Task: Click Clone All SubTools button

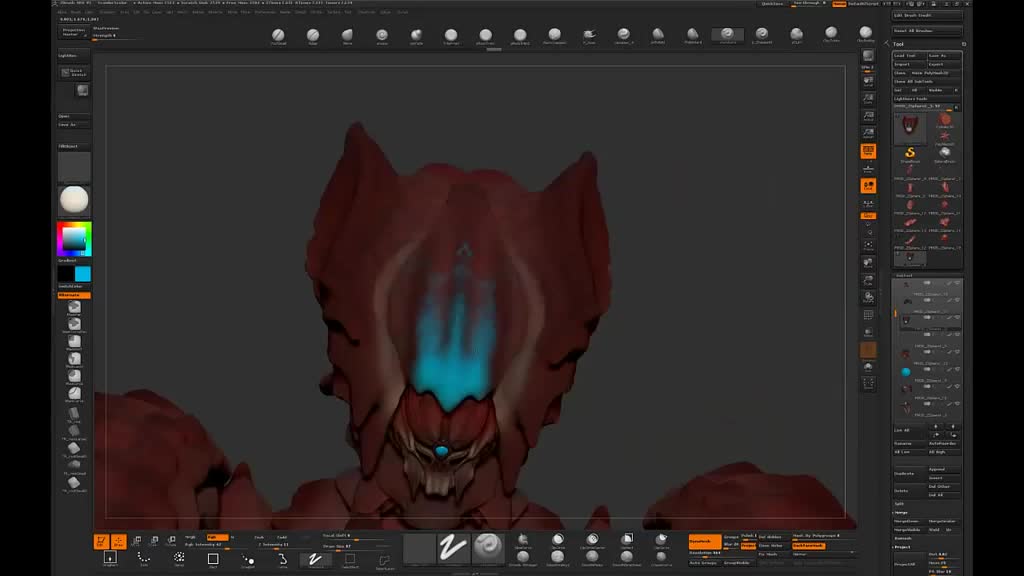Action: pyautogui.click(x=927, y=82)
